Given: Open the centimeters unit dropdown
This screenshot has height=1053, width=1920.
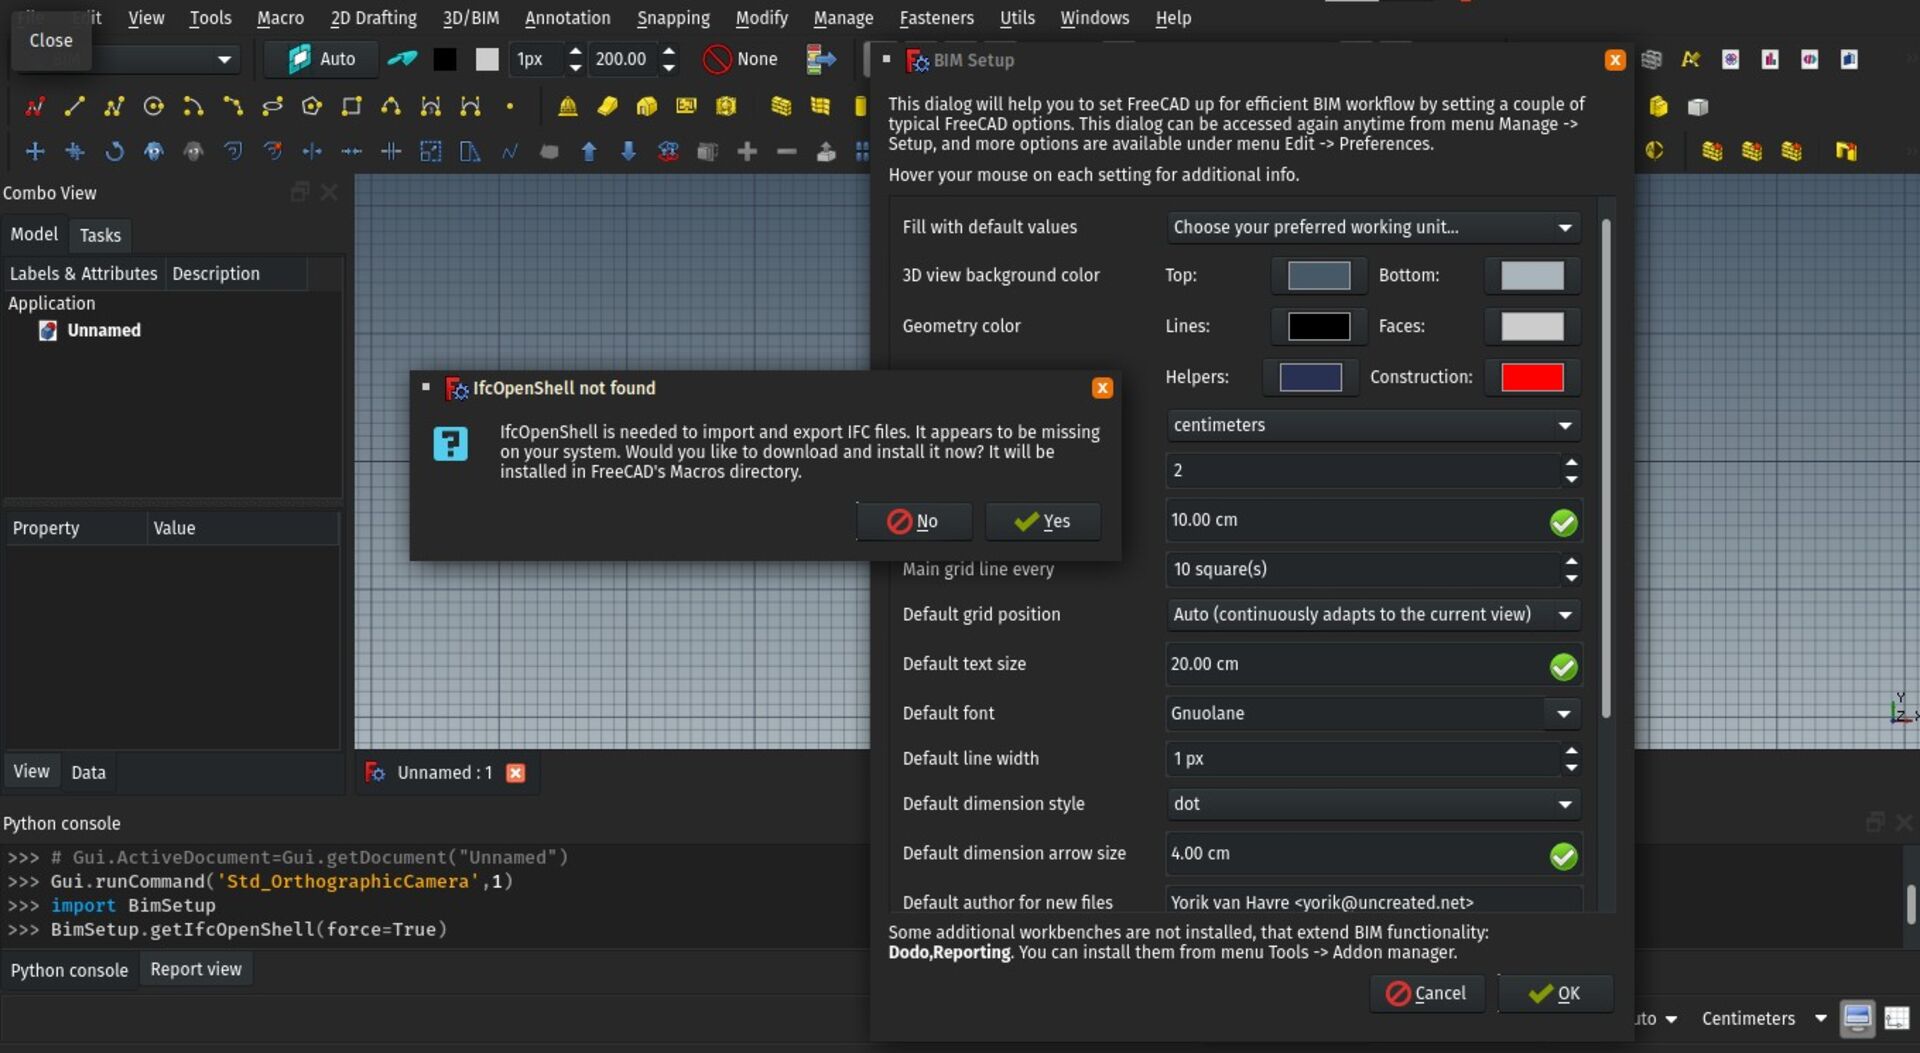Looking at the screenshot, I should (1373, 425).
